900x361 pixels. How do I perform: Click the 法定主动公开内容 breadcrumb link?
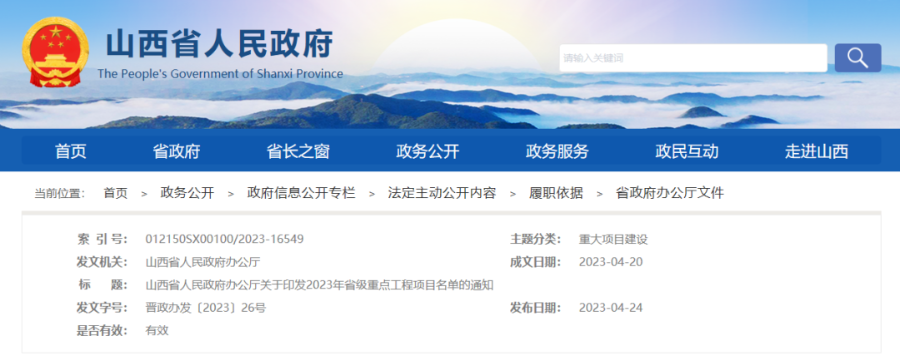pyautogui.click(x=442, y=193)
